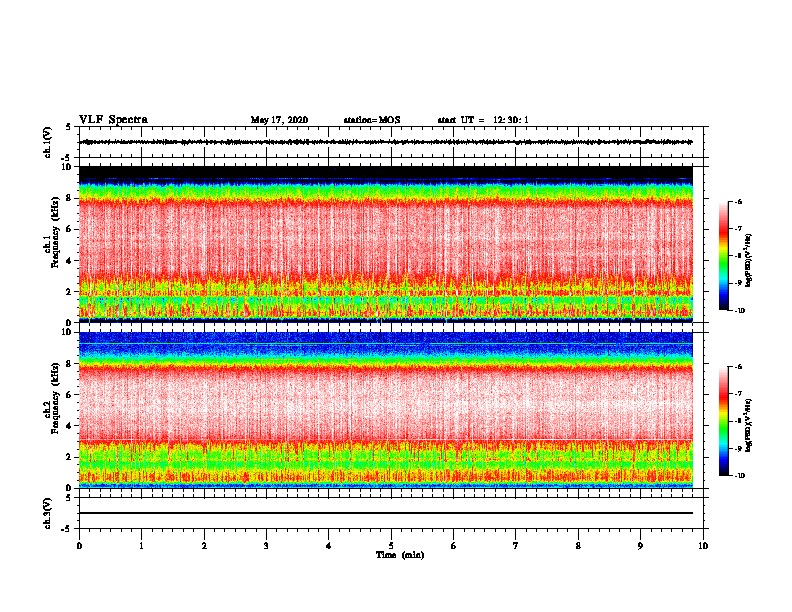This screenshot has width=792, height=612.
Task: Click the "-10" label on ch.2 colorbar
Action: point(740,476)
